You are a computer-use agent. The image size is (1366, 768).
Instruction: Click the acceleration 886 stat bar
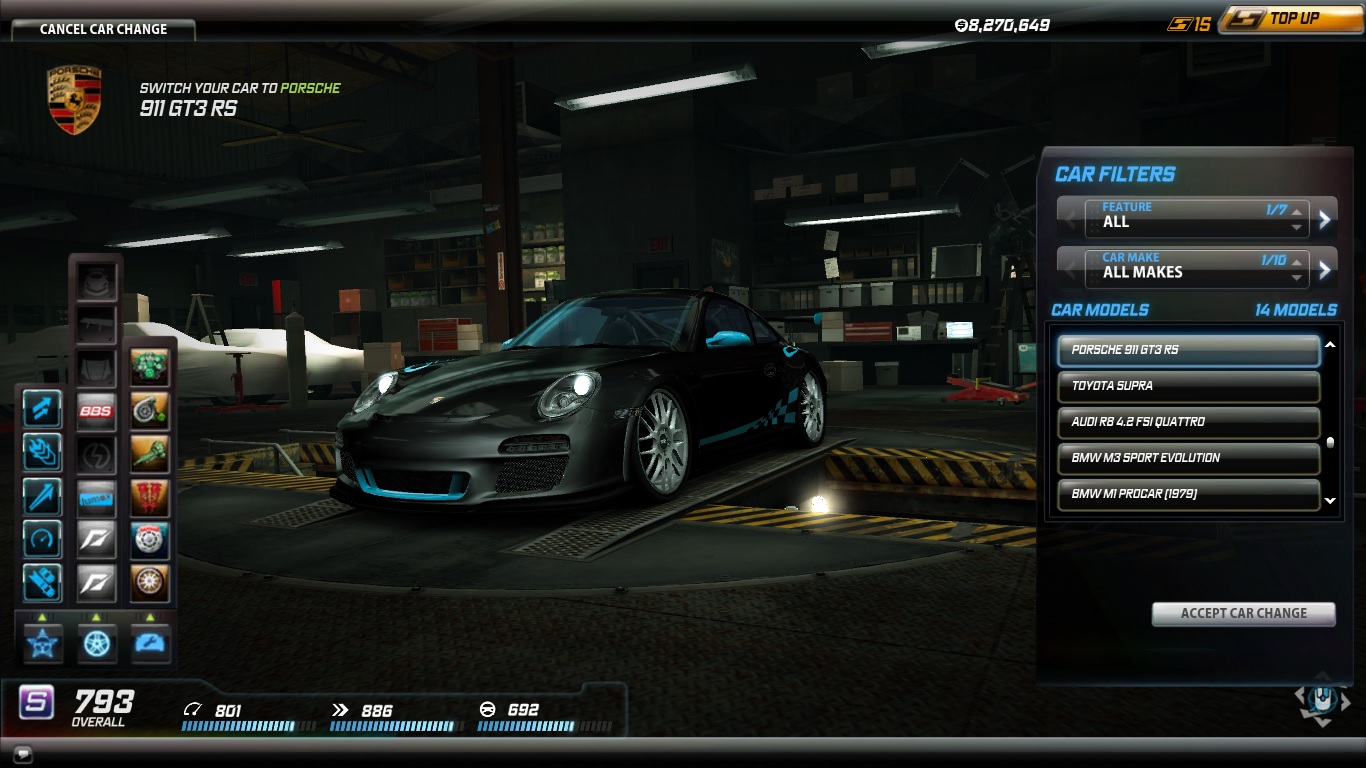pyautogui.click(x=397, y=727)
